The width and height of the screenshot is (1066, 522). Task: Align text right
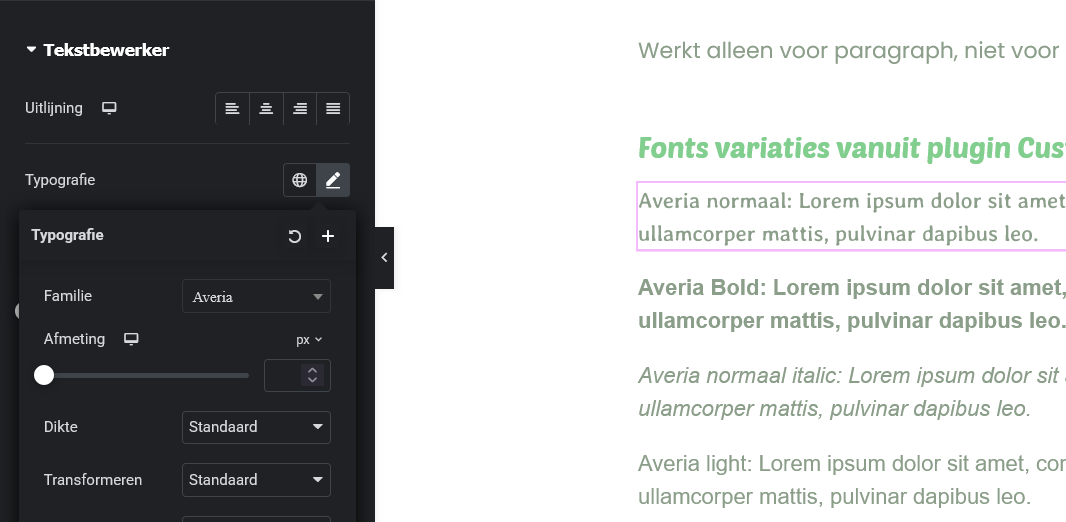tap(300, 108)
